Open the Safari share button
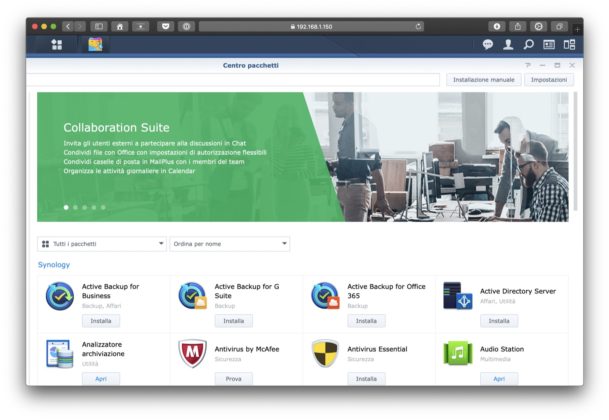 coord(518,26)
